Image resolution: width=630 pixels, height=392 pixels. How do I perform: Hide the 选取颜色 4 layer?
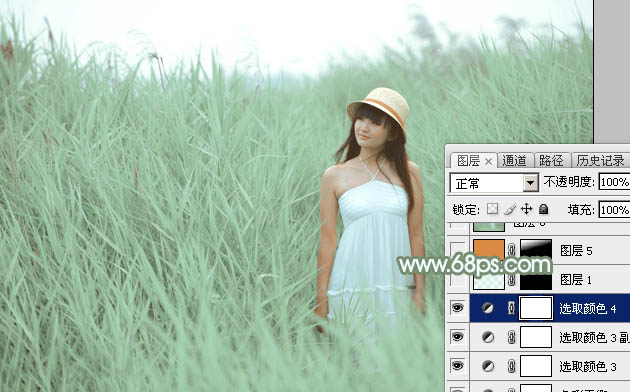pyautogui.click(x=458, y=308)
